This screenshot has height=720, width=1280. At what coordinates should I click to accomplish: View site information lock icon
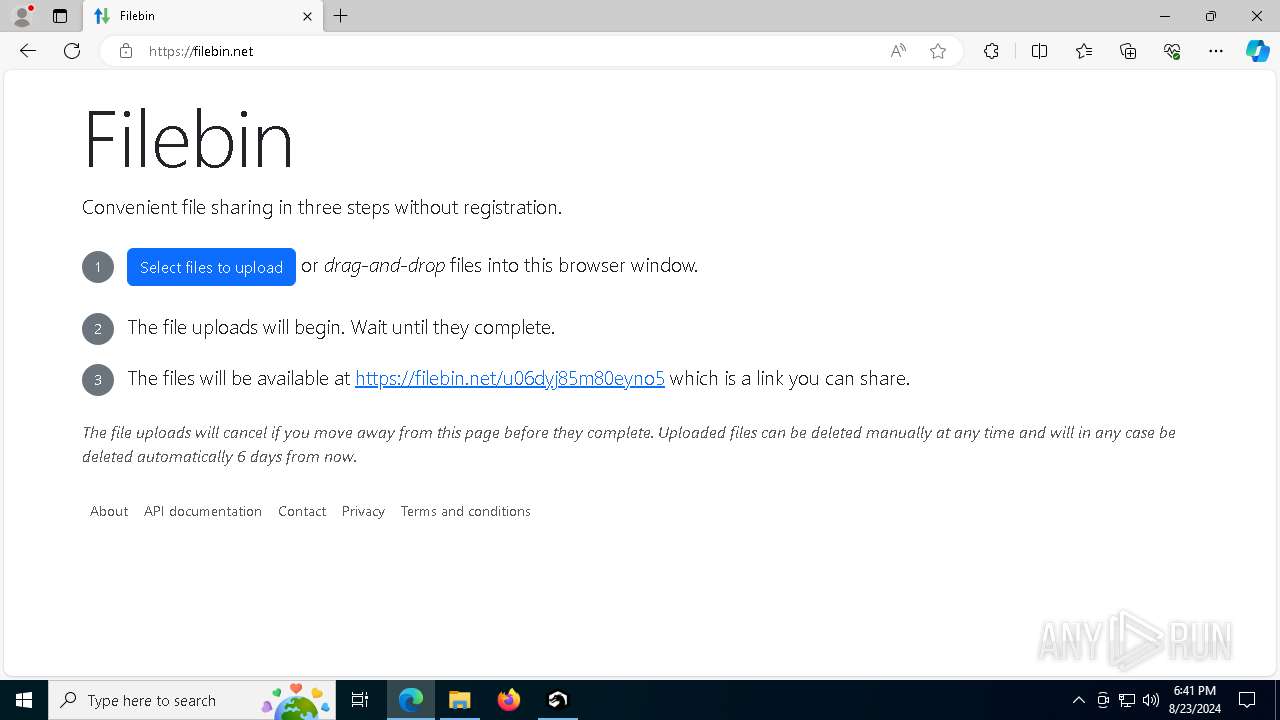126,51
